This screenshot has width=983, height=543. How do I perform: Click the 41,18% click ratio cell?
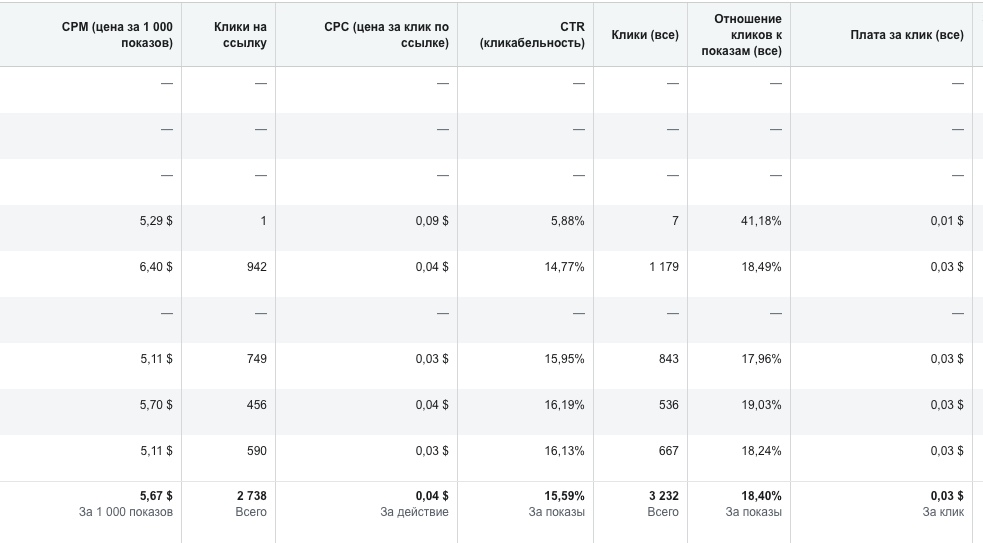pyautogui.click(x=761, y=221)
